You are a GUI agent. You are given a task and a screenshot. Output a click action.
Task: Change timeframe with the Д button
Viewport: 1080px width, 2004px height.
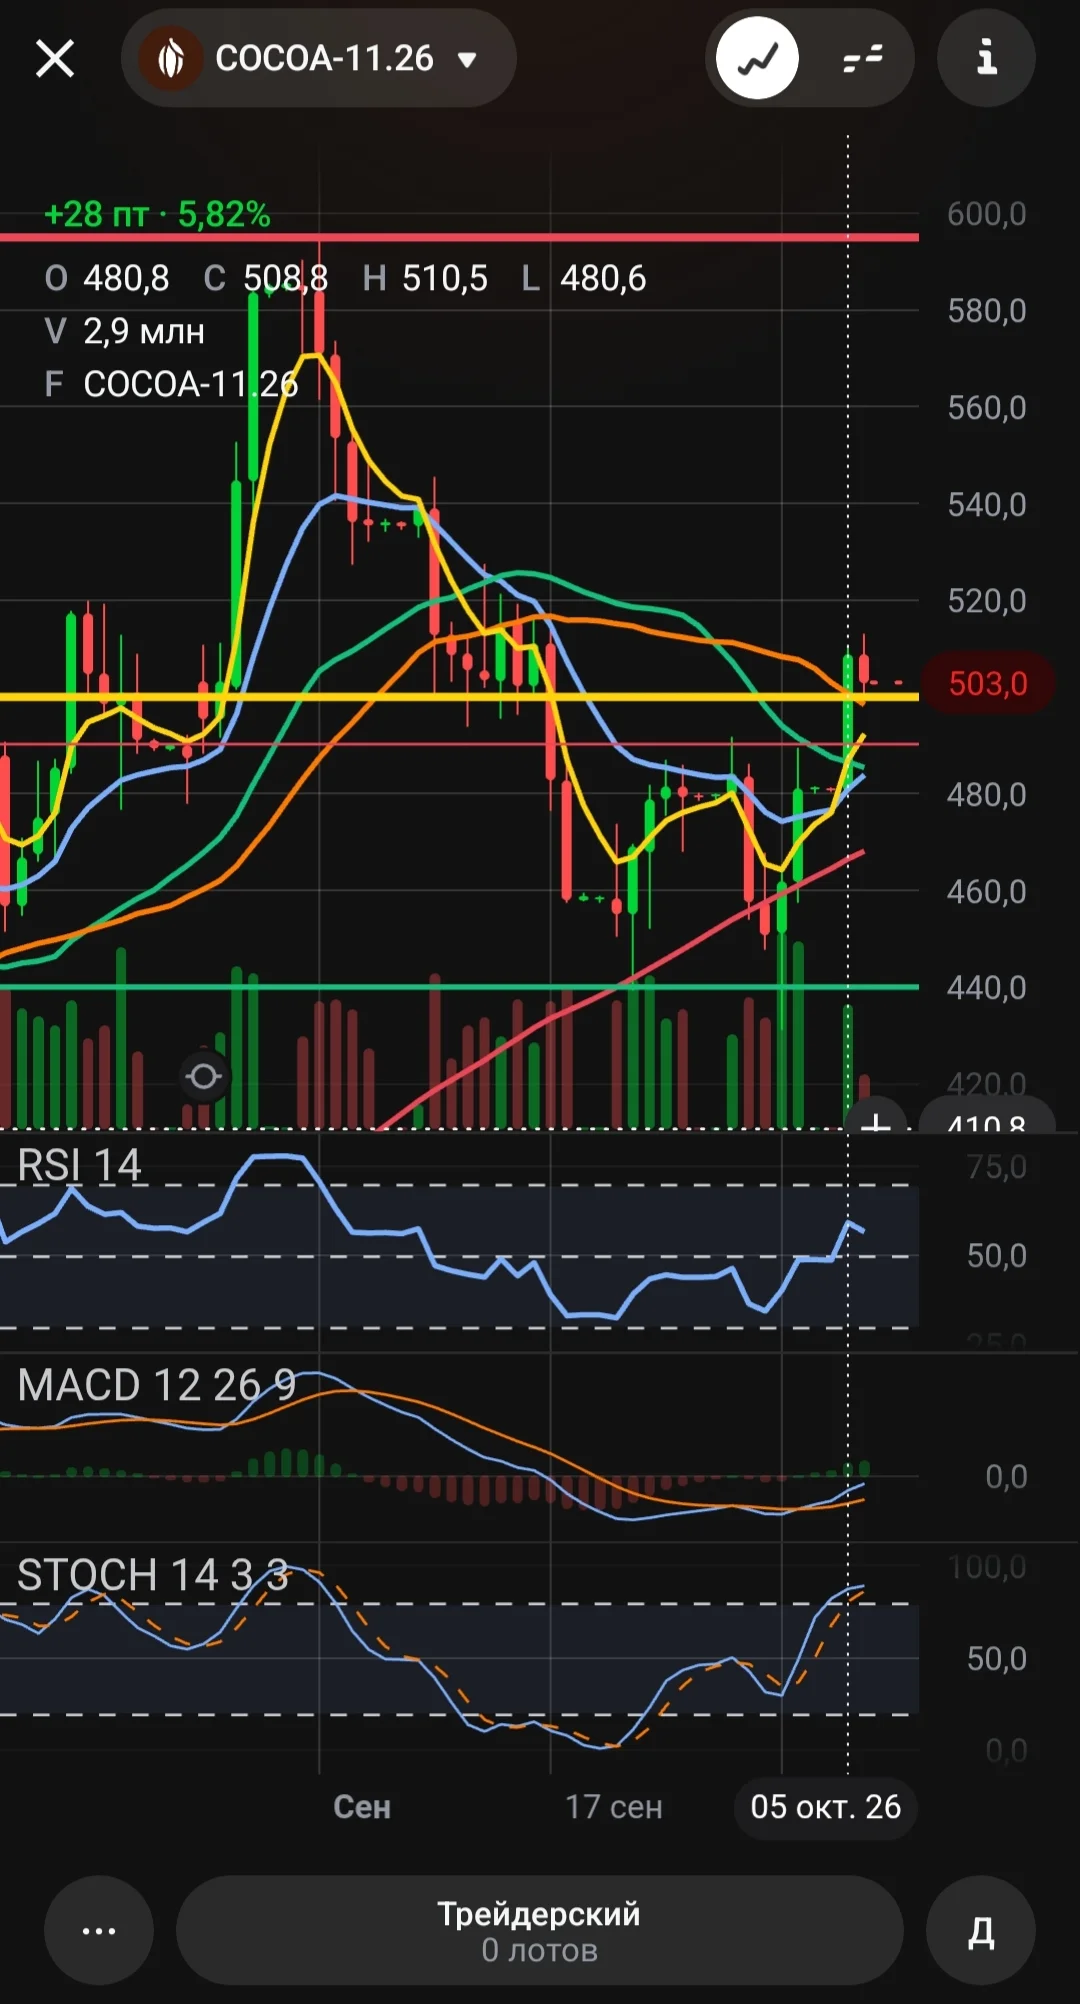pyautogui.click(x=981, y=1930)
